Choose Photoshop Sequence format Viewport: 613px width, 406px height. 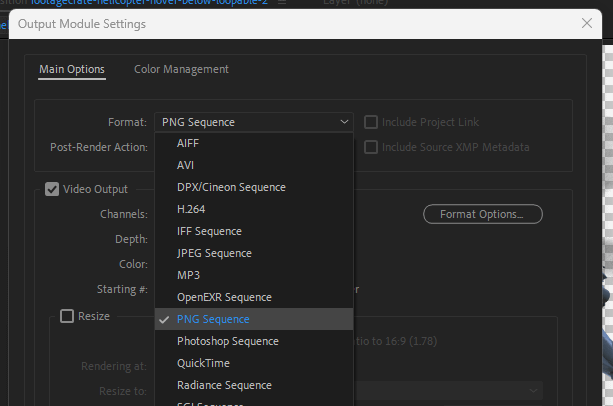click(227, 341)
